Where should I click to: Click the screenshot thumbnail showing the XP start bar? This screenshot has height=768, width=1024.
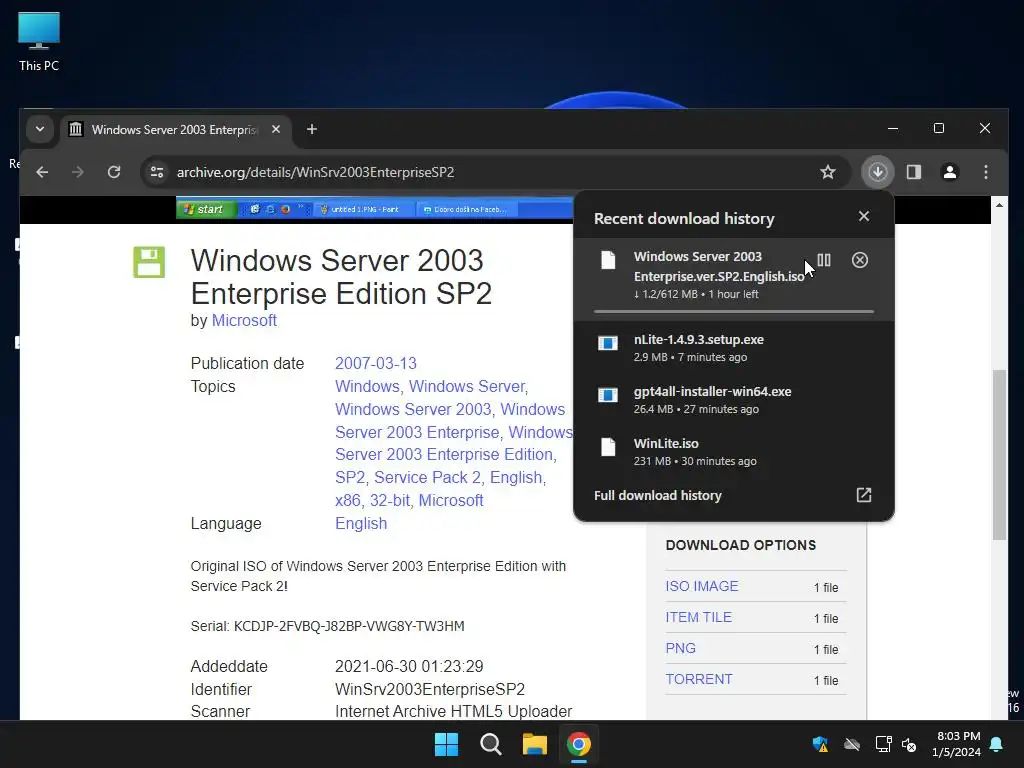point(374,208)
